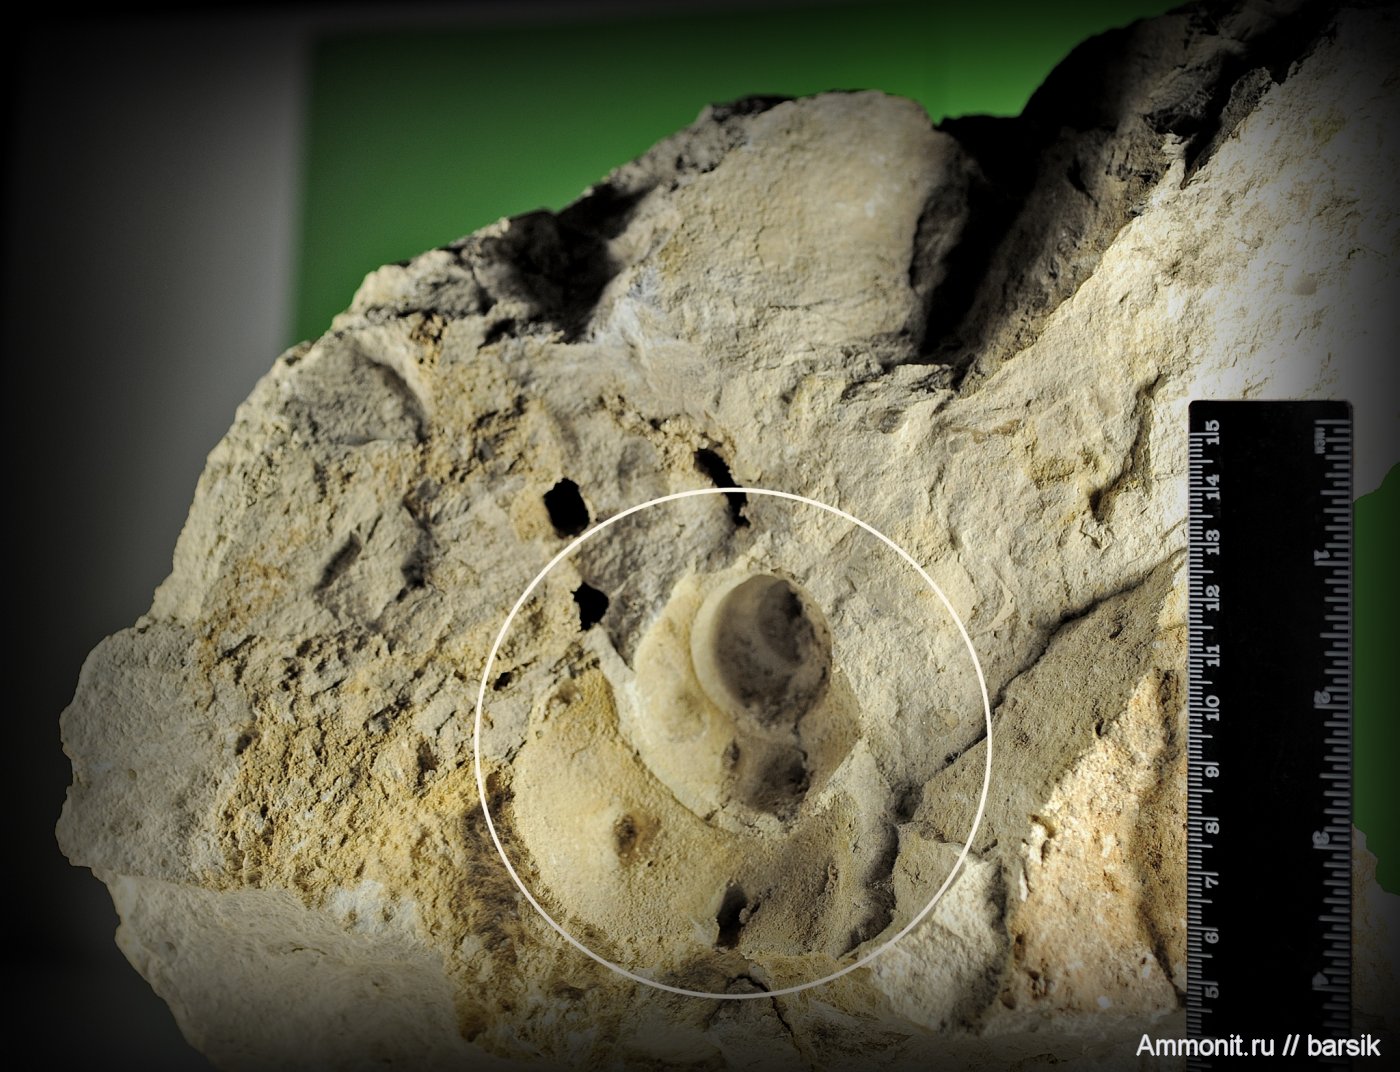Click the Ammonit.ru watermark text
Image resolution: width=1400 pixels, height=1072 pixels.
(1204, 1046)
